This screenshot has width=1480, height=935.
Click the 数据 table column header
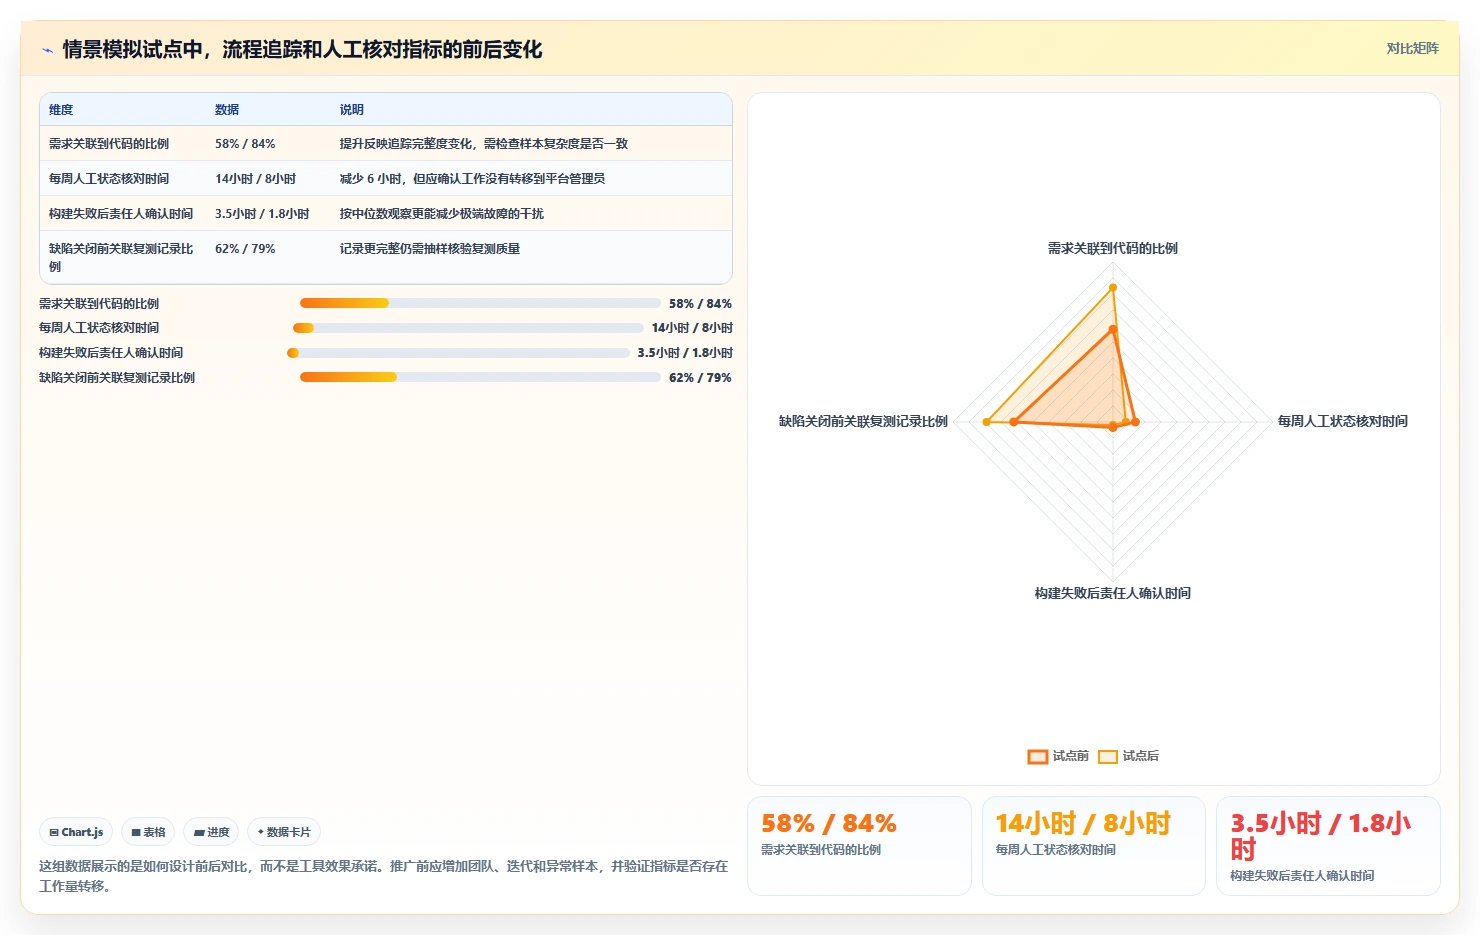227,110
